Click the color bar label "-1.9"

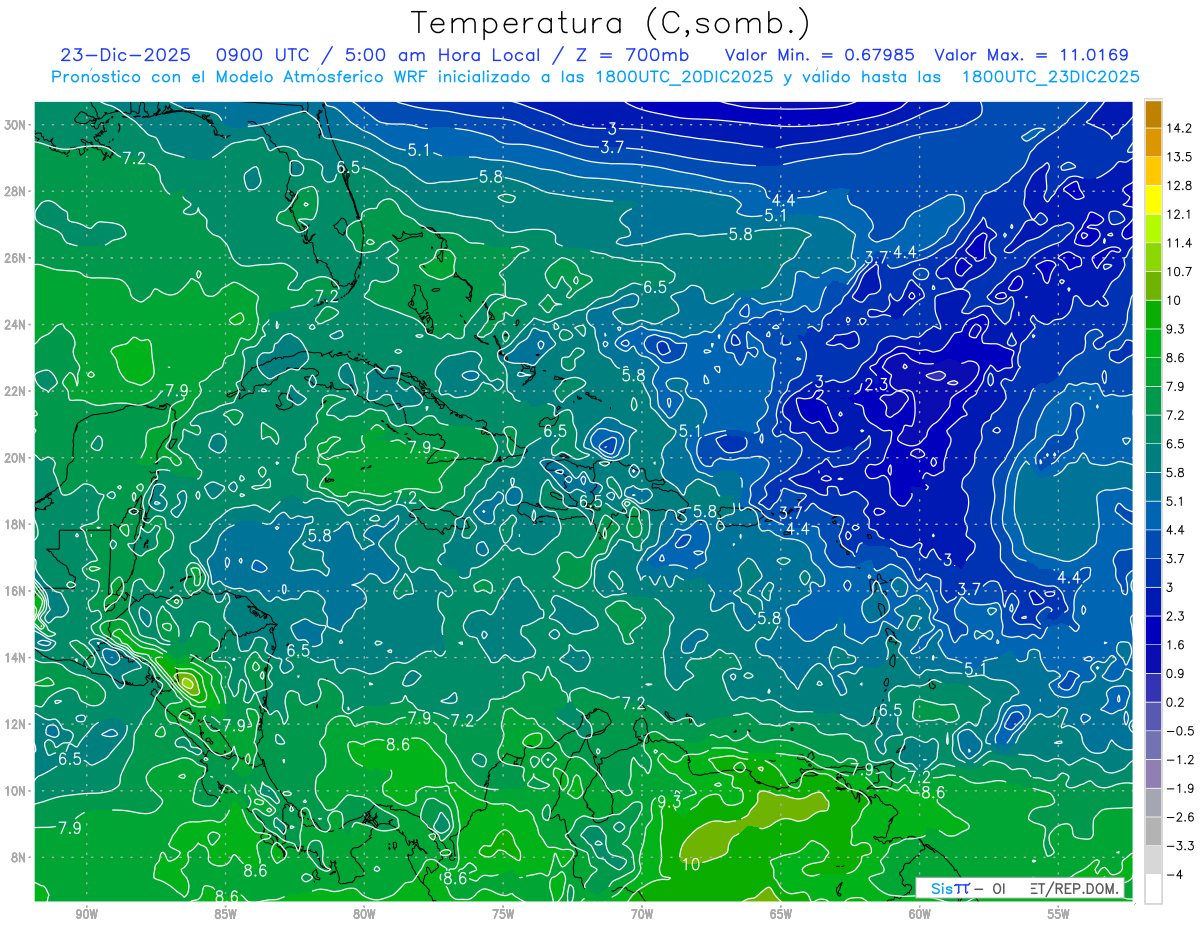[1179, 788]
